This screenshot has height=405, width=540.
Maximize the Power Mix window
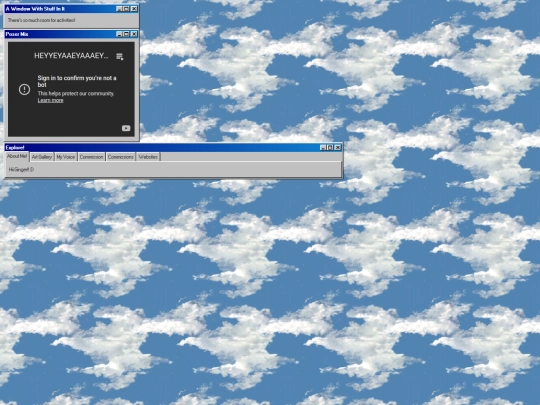[126, 34]
